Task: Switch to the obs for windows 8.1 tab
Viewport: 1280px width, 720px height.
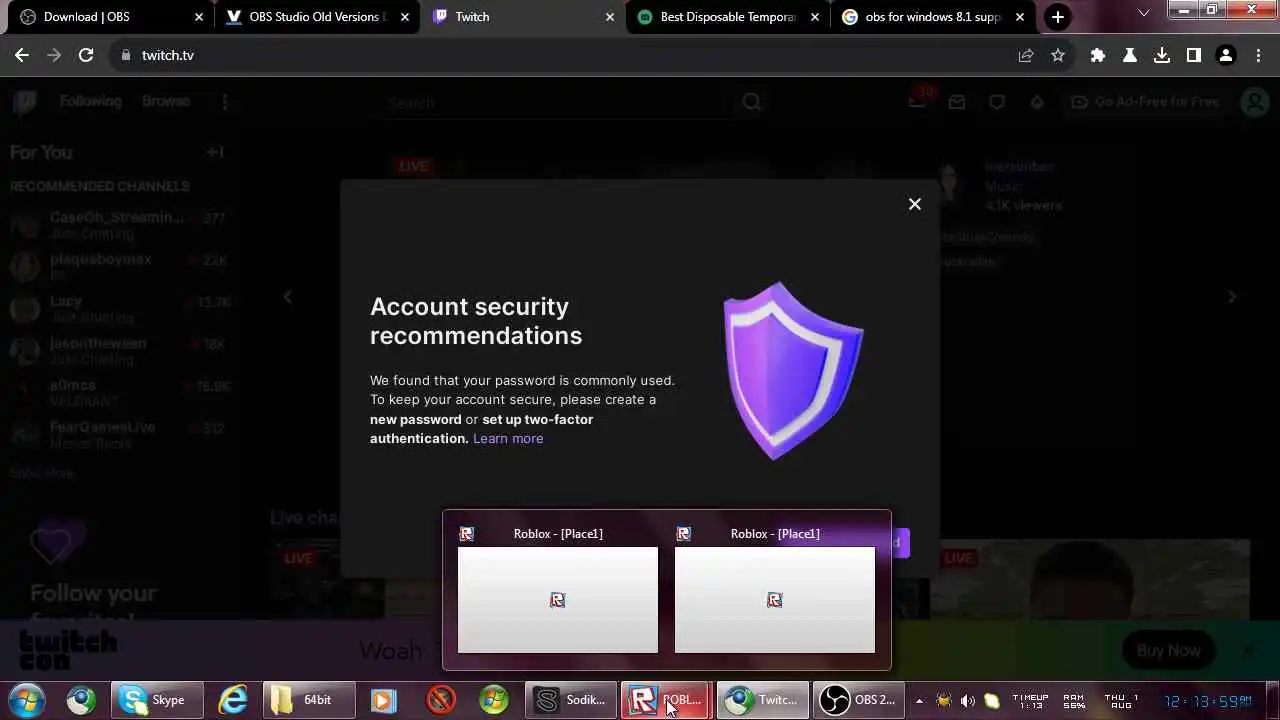Action: point(932,17)
